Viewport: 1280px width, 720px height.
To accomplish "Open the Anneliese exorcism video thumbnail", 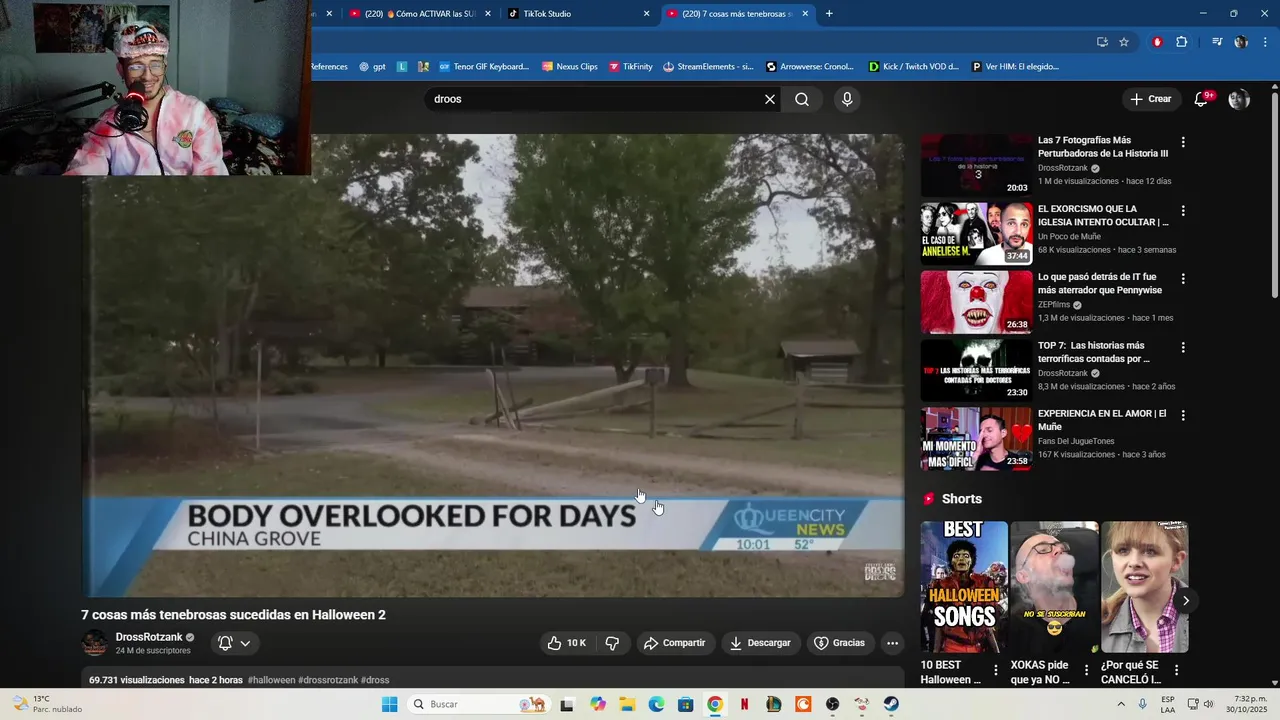I will [976, 233].
